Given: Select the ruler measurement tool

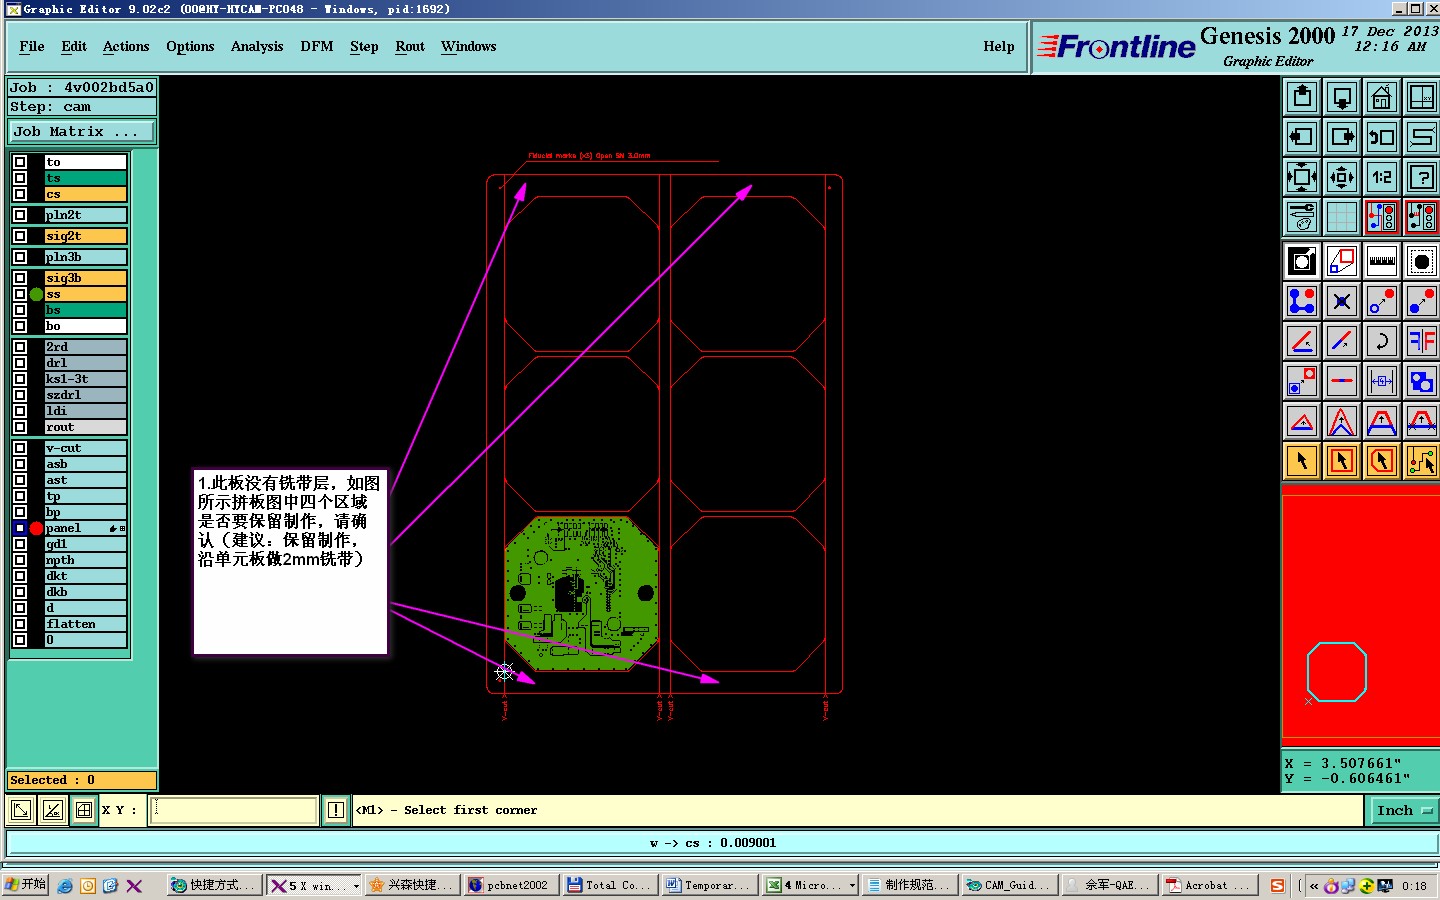Looking at the screenshot, I should 1381,262.
